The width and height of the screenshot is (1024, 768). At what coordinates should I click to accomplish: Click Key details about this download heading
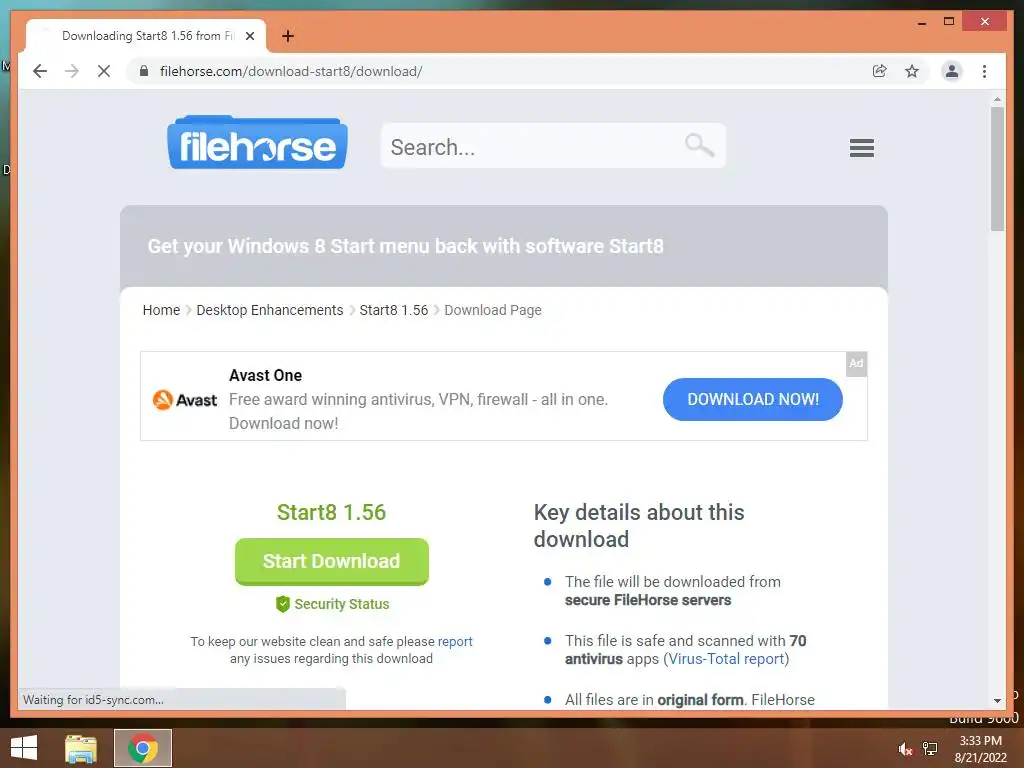[x=639, y=526]
